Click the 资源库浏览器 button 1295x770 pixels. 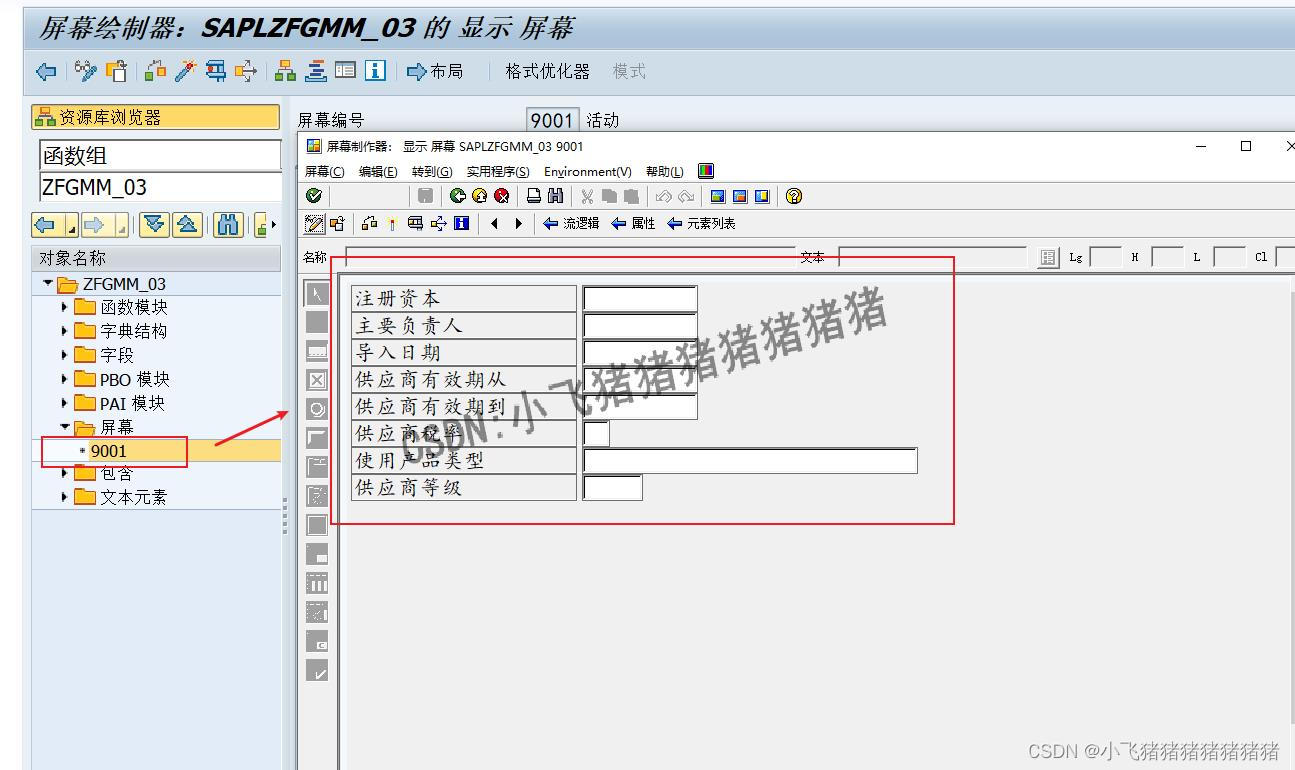[x=155, y=117]
